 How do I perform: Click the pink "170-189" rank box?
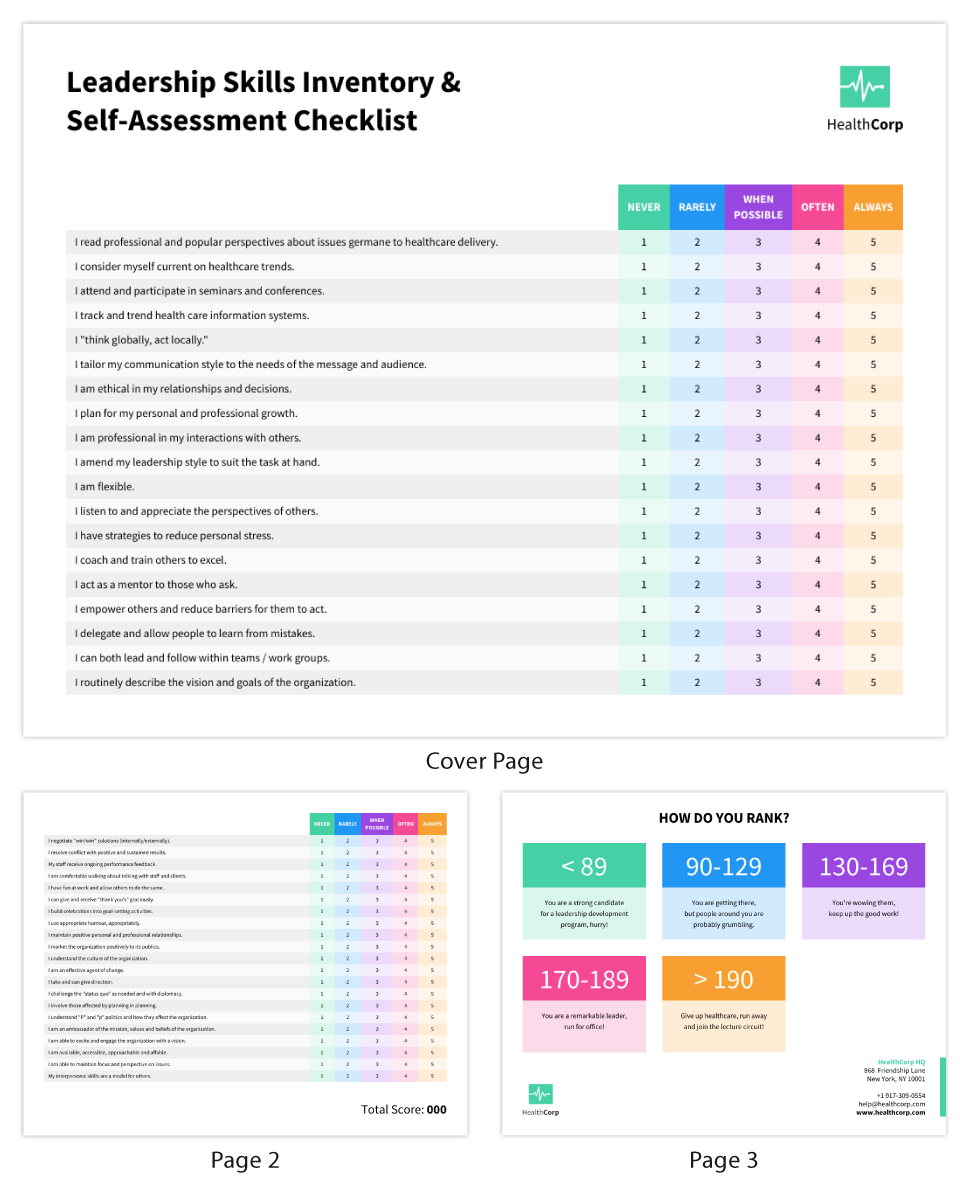[x=584, y=979]
